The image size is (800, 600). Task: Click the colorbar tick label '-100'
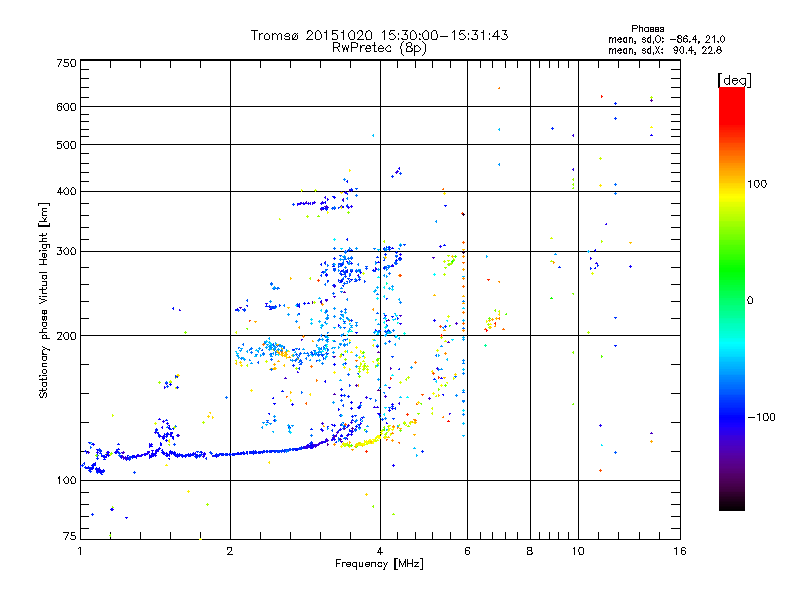click(x=761, y=417)
